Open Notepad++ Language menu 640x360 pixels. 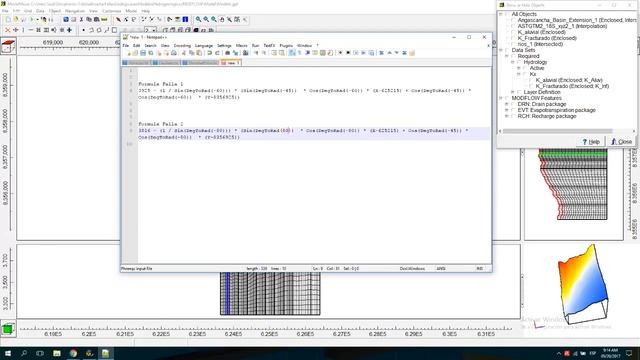(204, 46)
